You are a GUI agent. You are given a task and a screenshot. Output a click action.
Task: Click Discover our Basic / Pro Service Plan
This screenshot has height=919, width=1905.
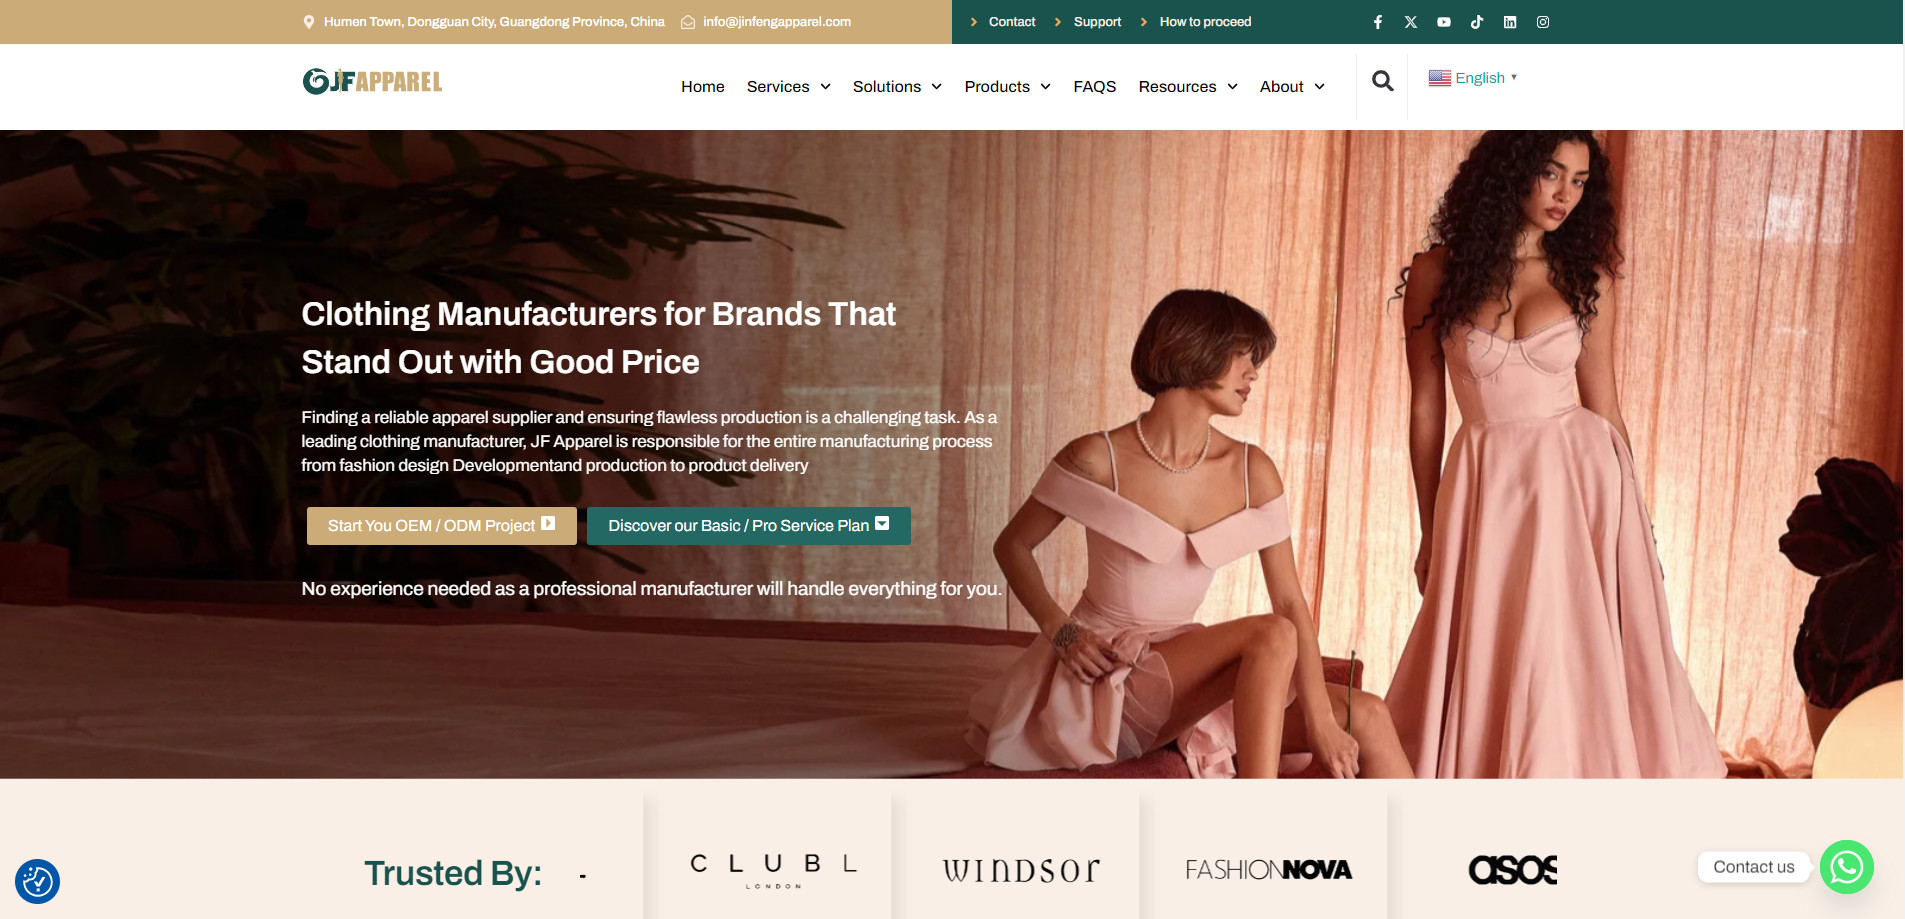click(749, 526)
